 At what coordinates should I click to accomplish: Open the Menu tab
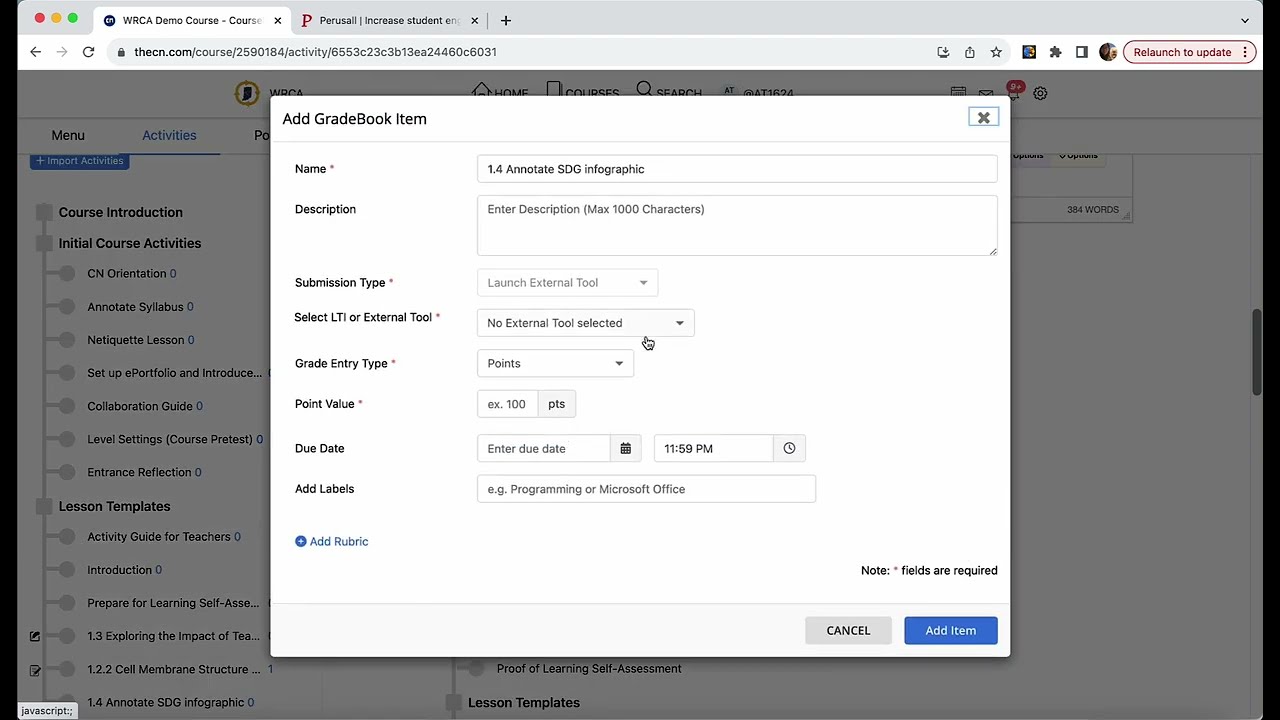point(68,135)
